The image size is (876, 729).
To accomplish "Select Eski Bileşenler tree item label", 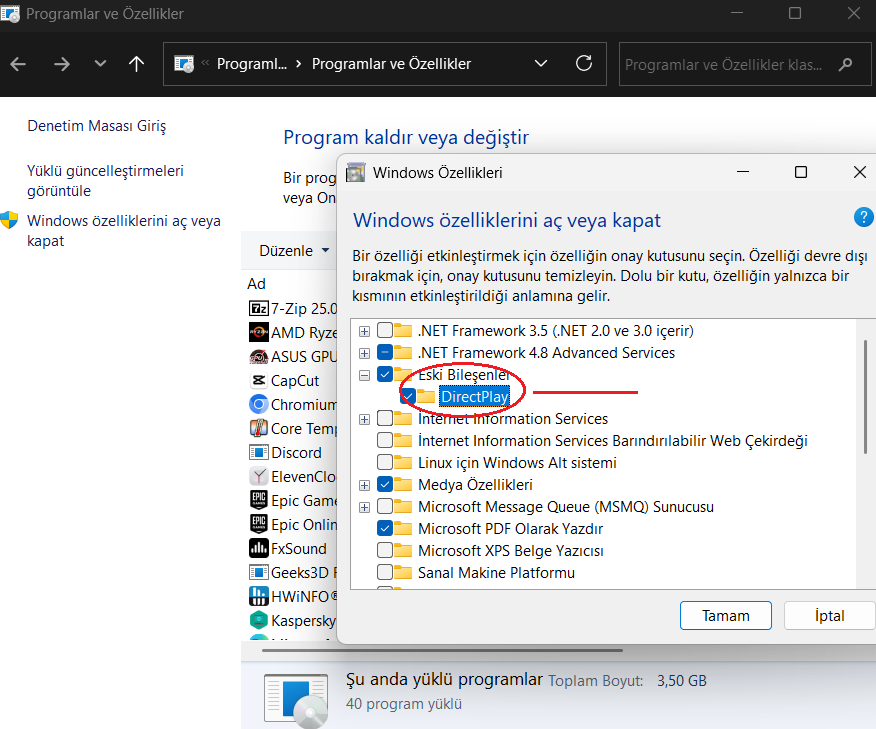I will coord(464,374).
